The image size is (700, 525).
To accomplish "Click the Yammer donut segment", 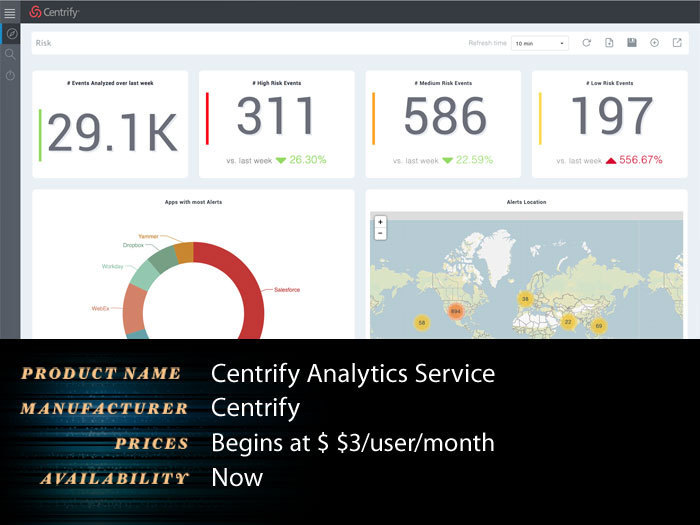I will (x=184, y=253).
